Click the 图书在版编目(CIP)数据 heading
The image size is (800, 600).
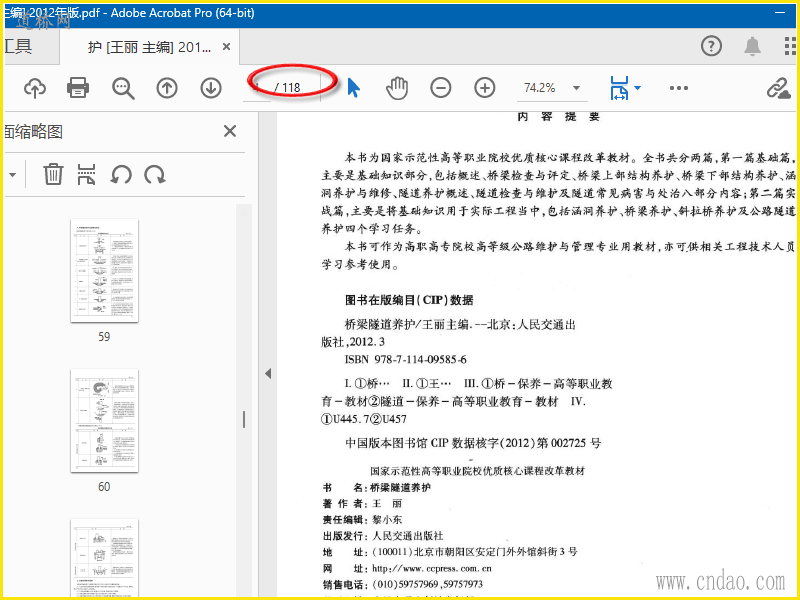coord(409,300)
